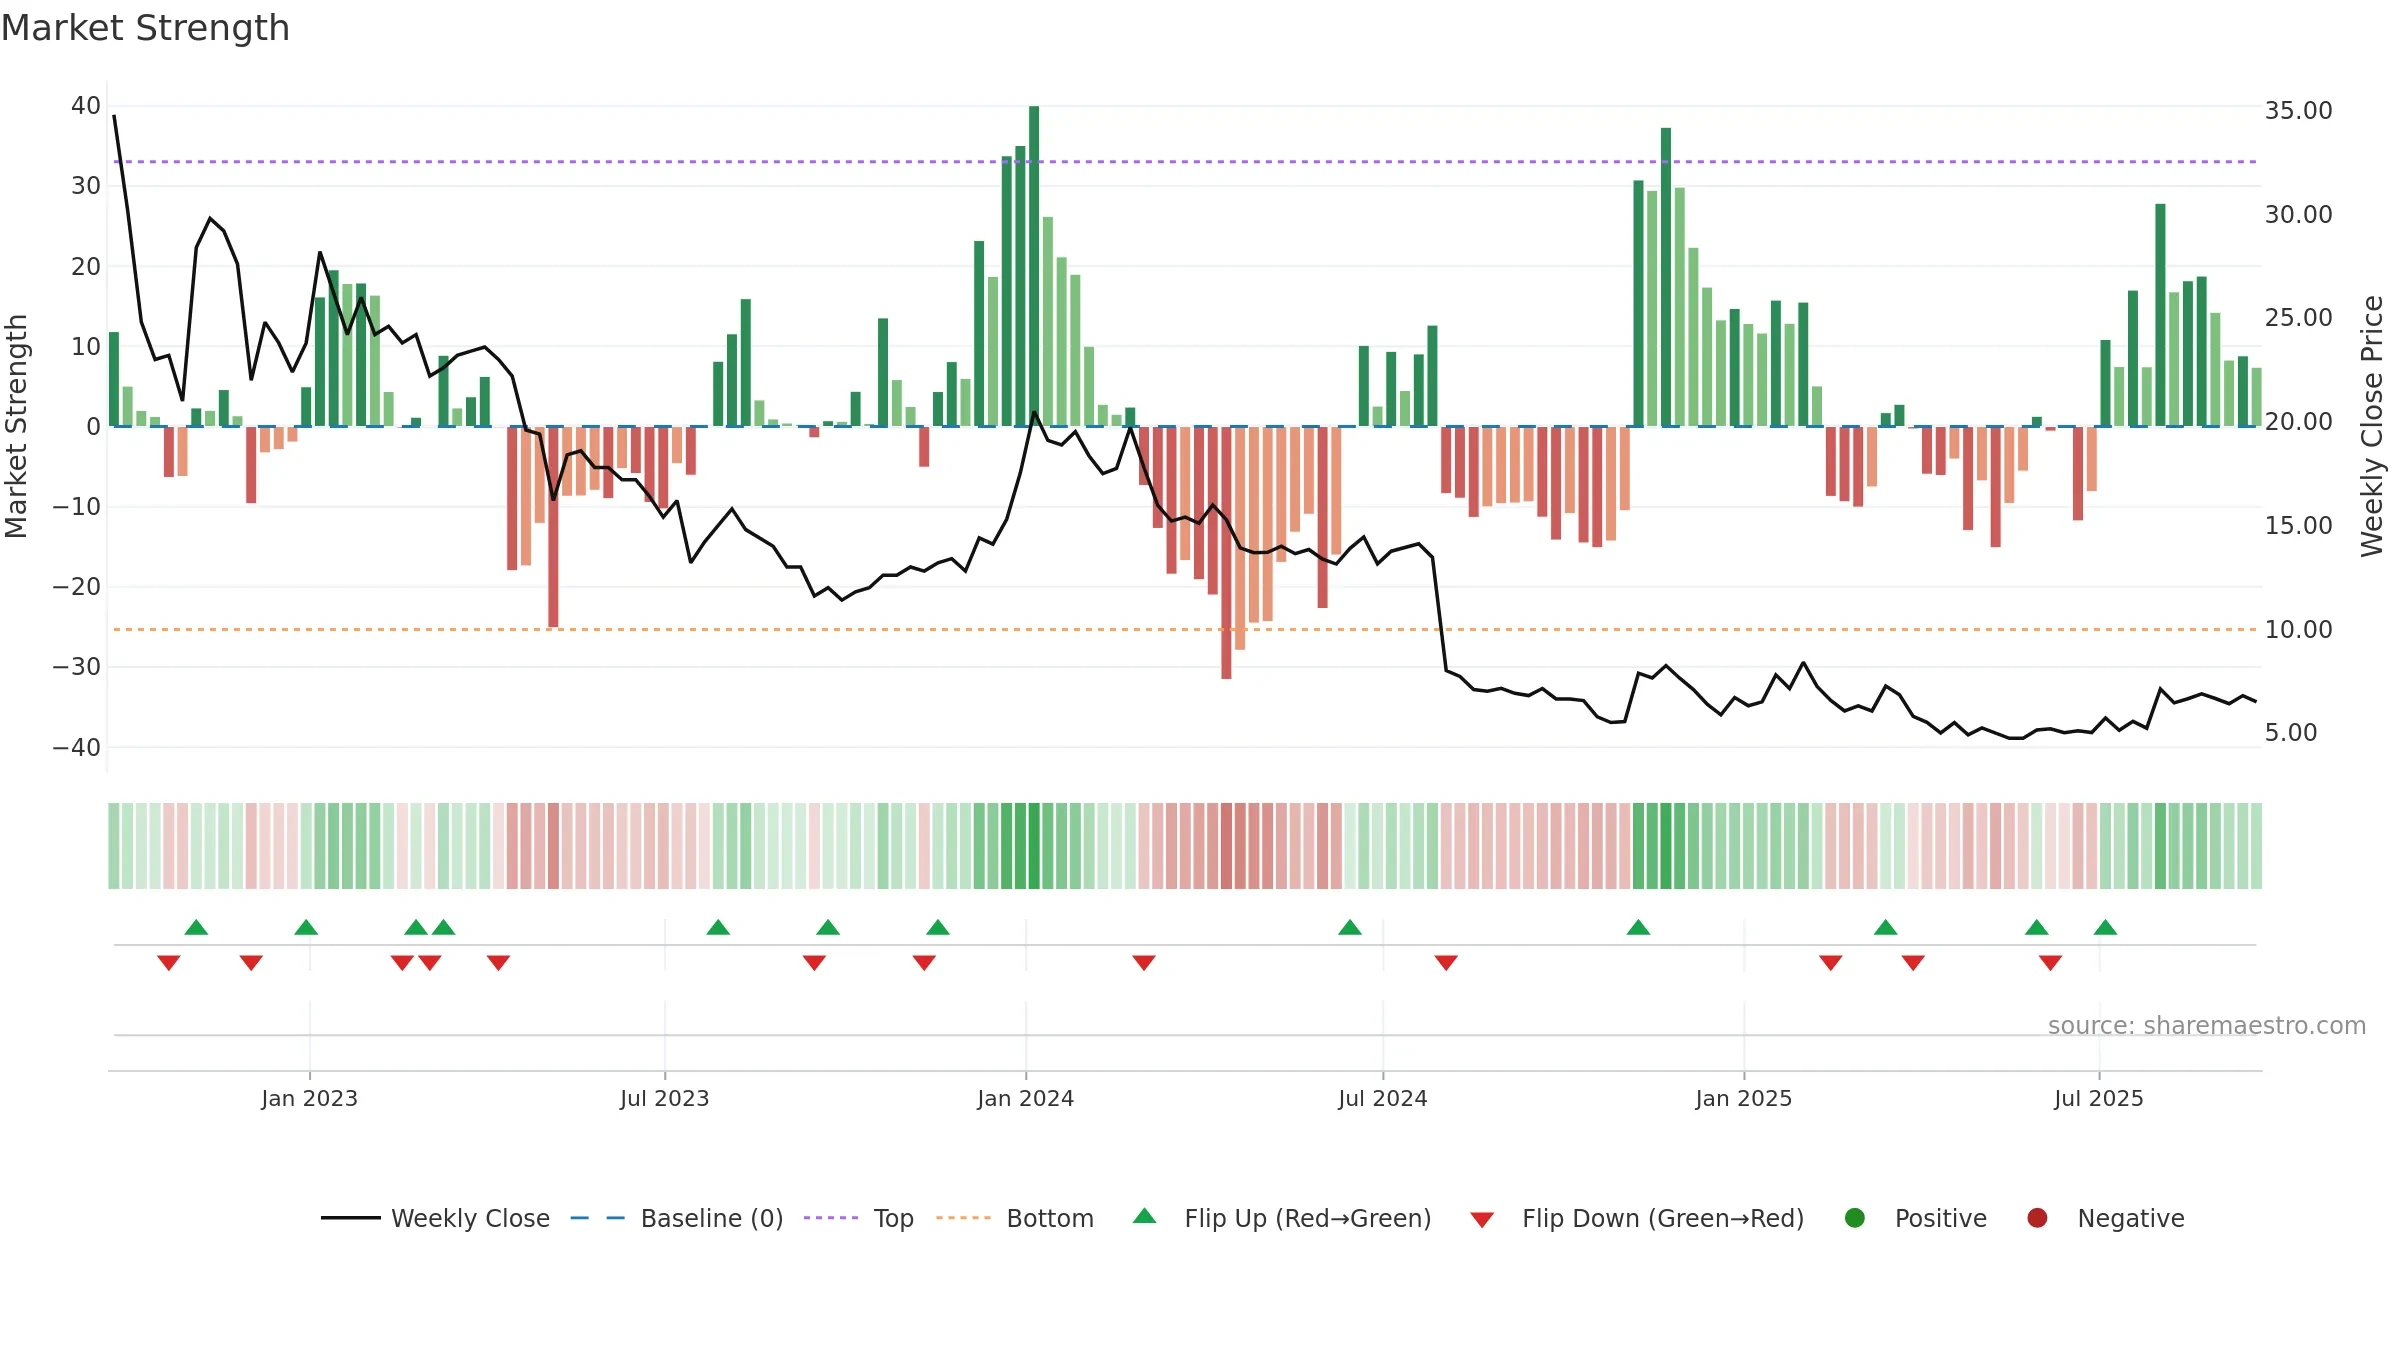Click flip-down marker after Jan 2024
This screenshot has height=1350, width=2400.
[x=1144, y=963]
